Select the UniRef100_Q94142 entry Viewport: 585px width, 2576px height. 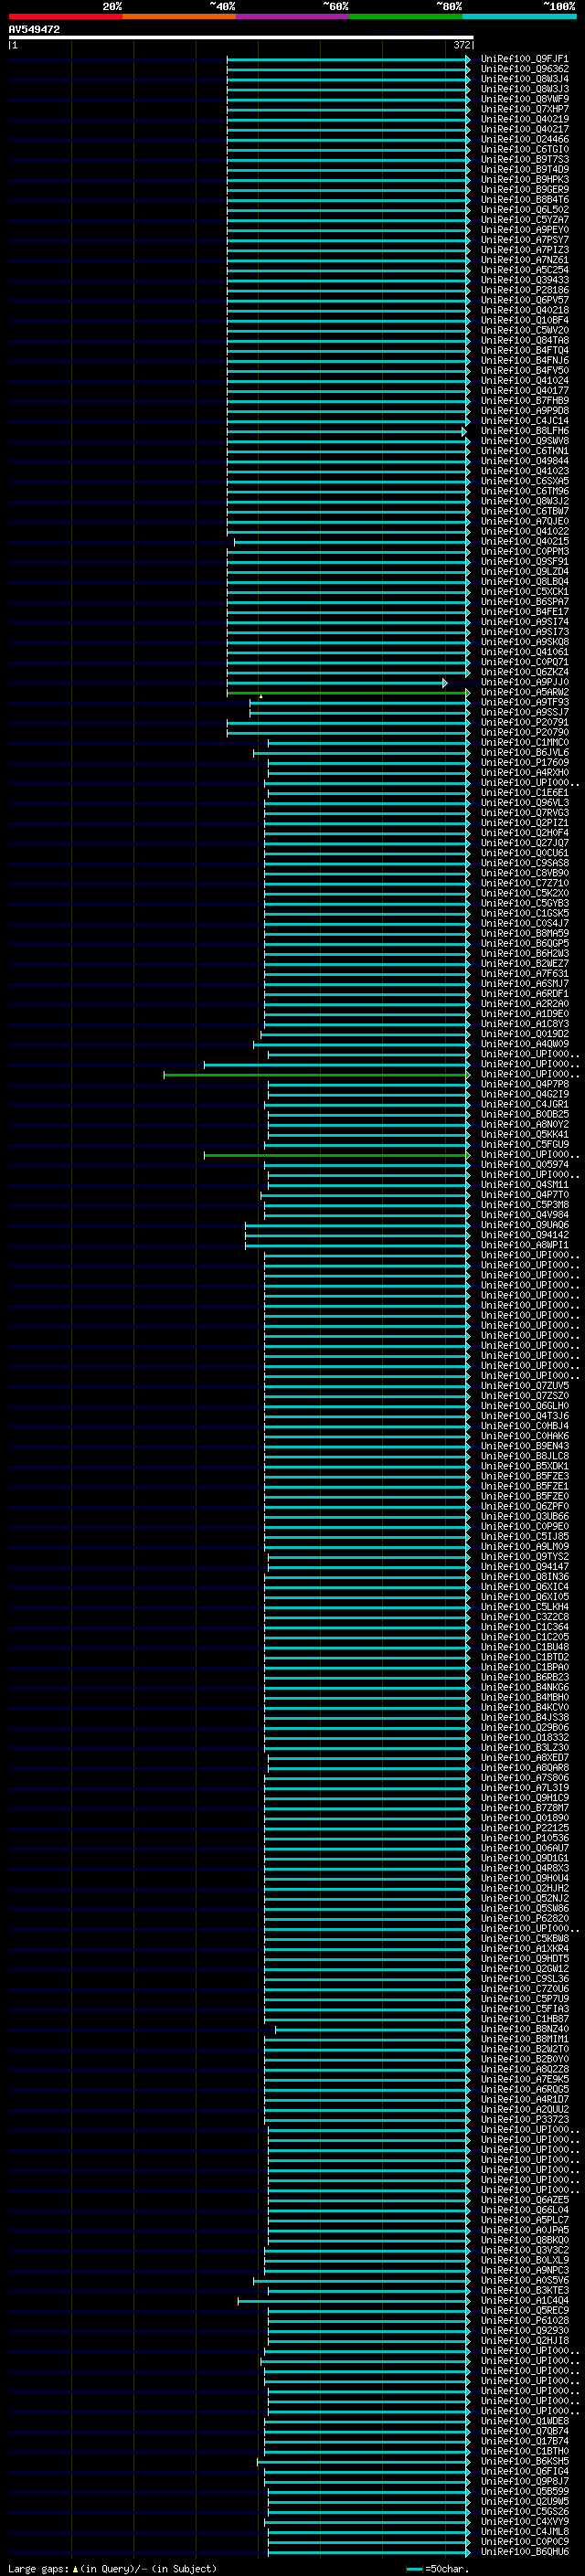pos(524,1235)
